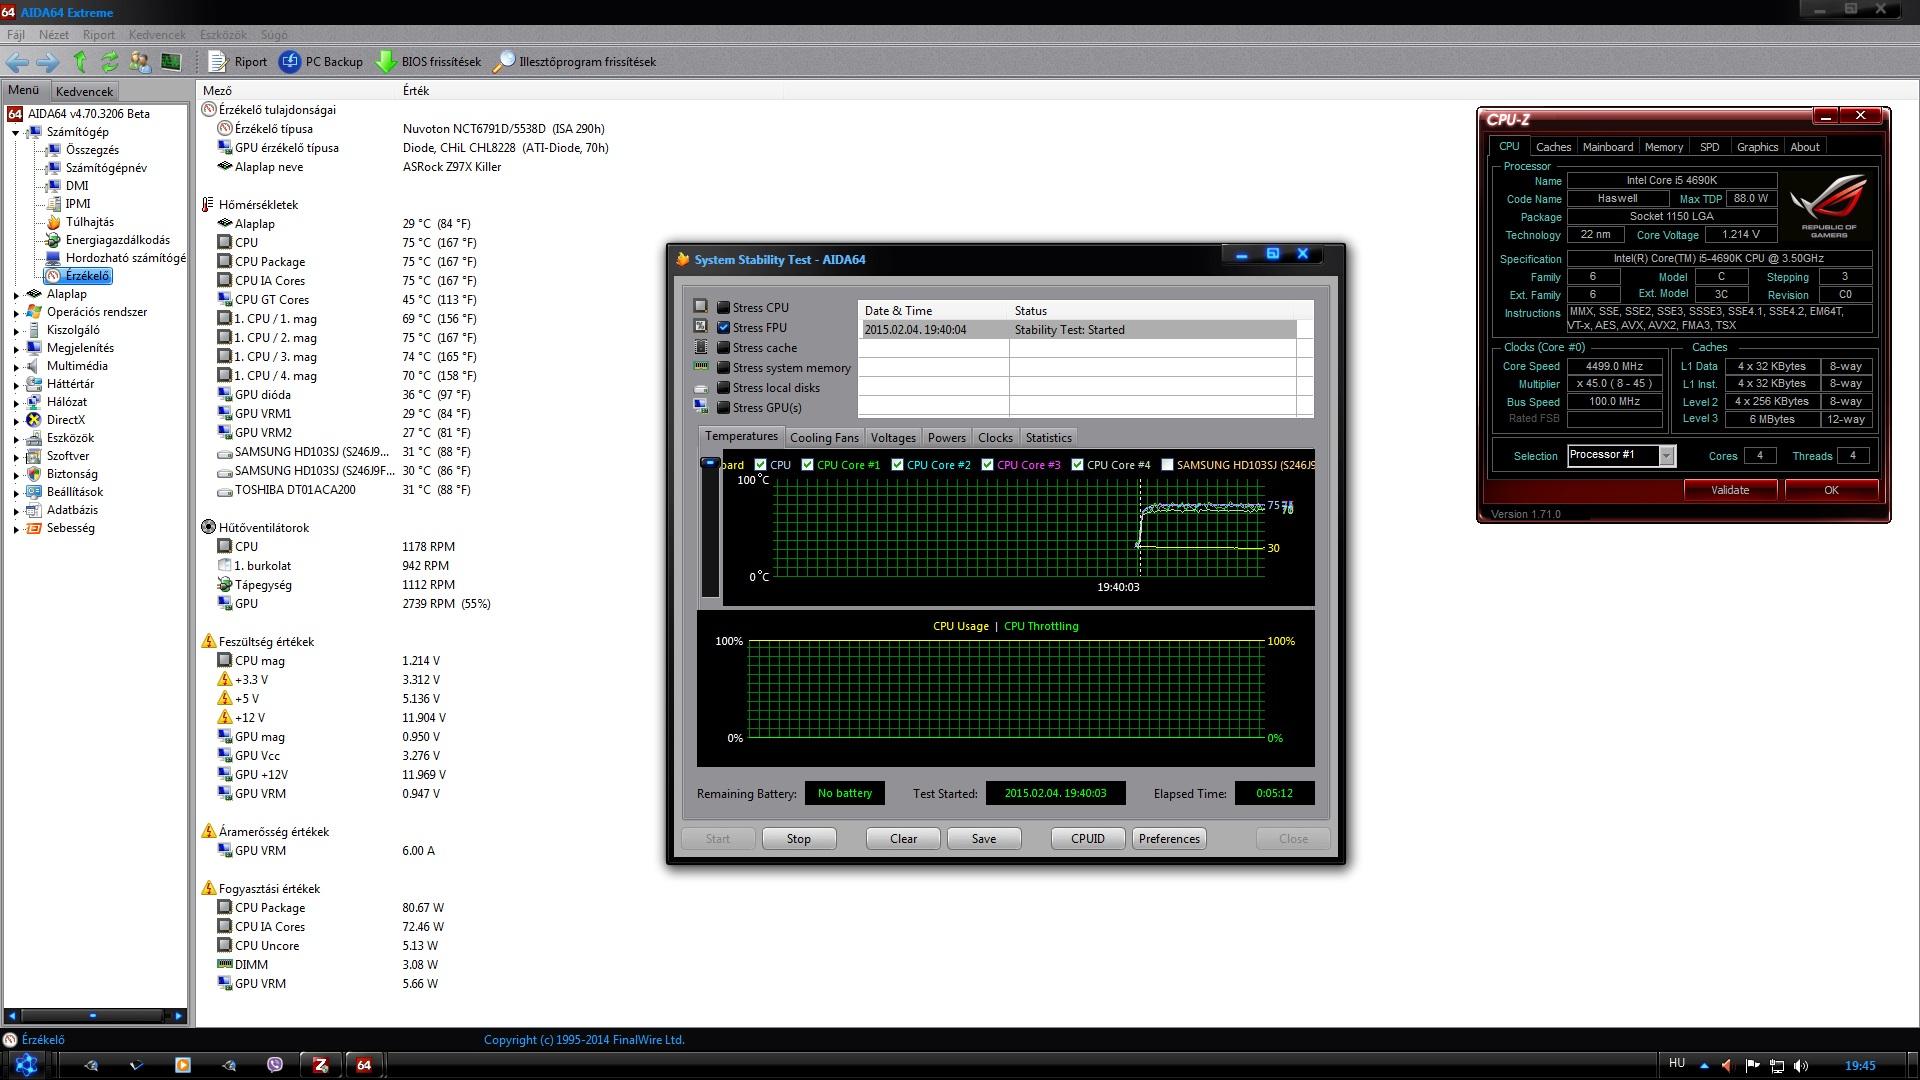Open the Fájl menu
The image size is (1920, 1080).
(16, 34)
